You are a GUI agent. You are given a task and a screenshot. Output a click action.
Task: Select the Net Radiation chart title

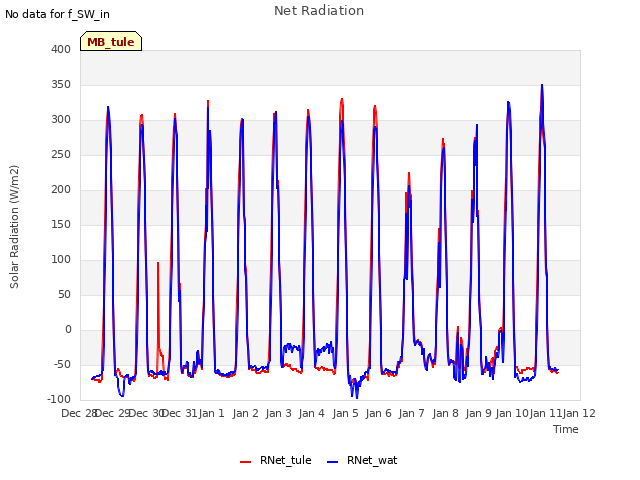[319, 11]
